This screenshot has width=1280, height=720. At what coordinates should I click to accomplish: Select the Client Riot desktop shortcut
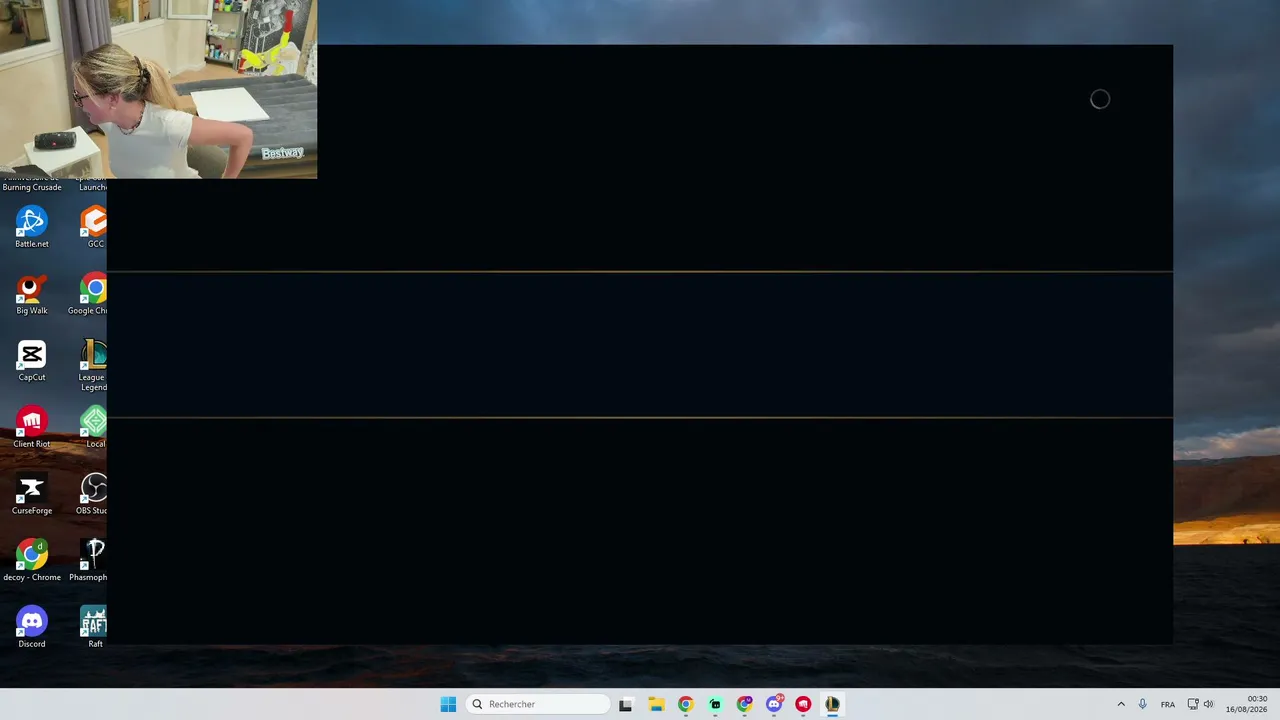point(32,428)
